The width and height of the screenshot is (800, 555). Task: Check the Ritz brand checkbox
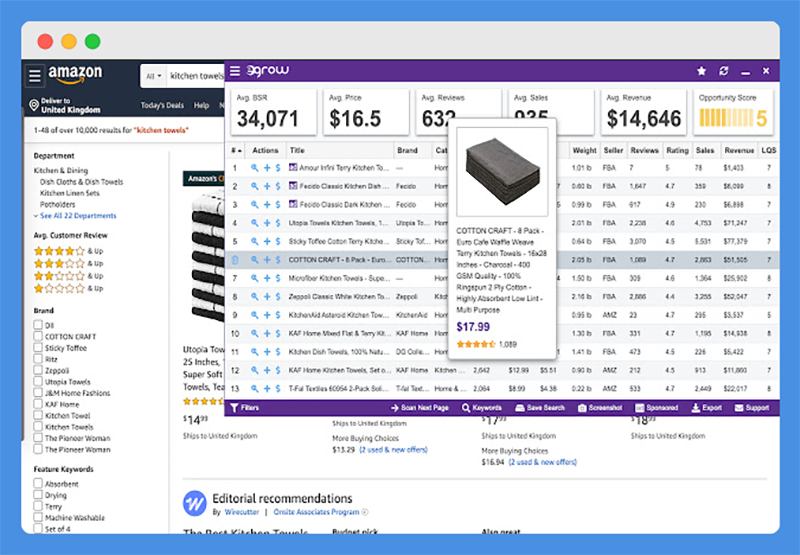coord(38,359)
